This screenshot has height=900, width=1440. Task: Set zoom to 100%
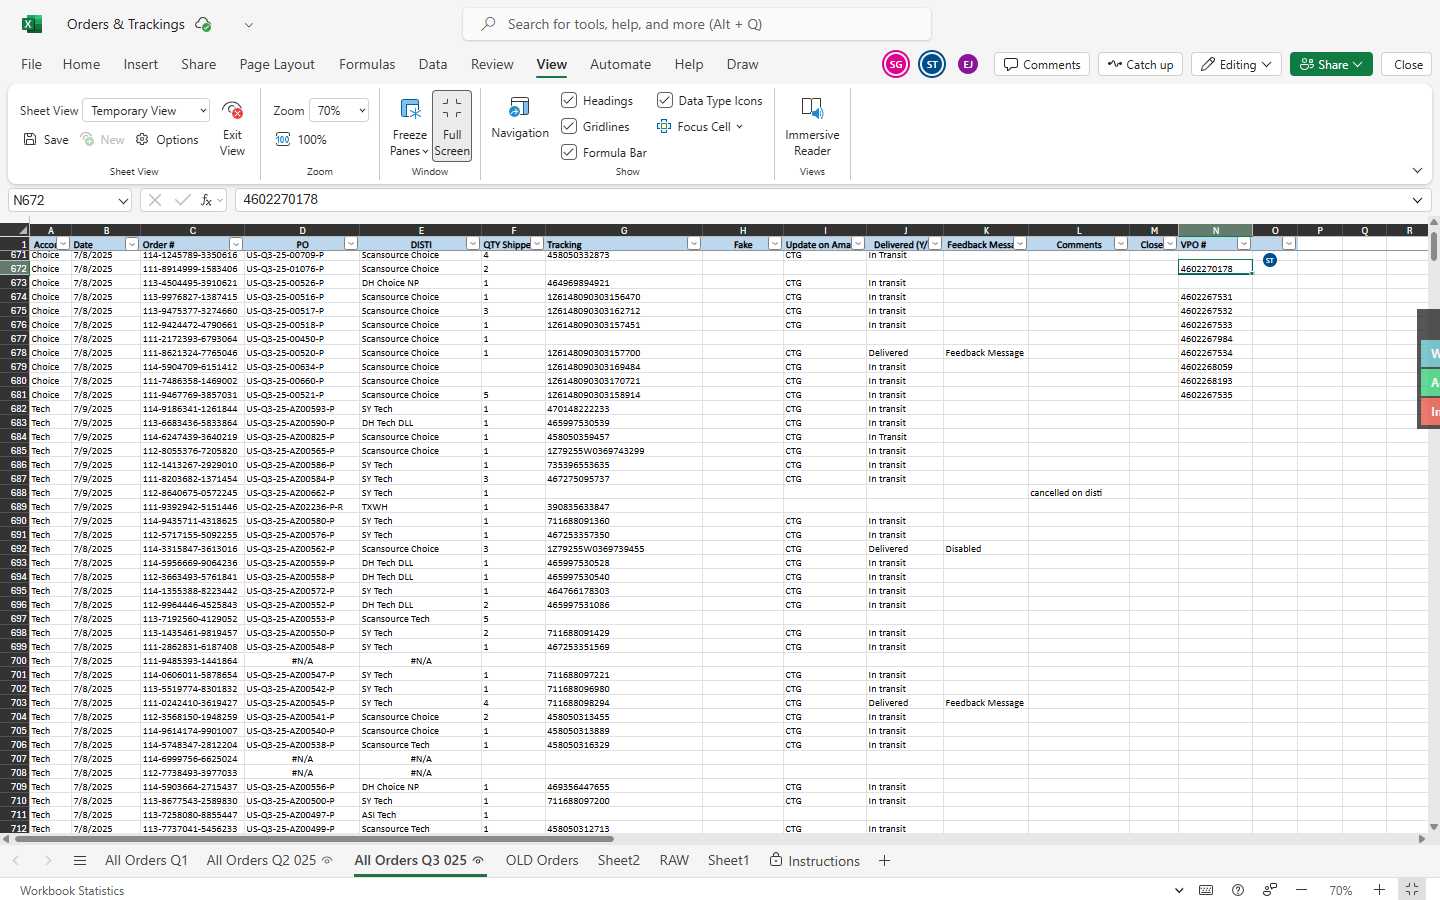coord(301,139)
